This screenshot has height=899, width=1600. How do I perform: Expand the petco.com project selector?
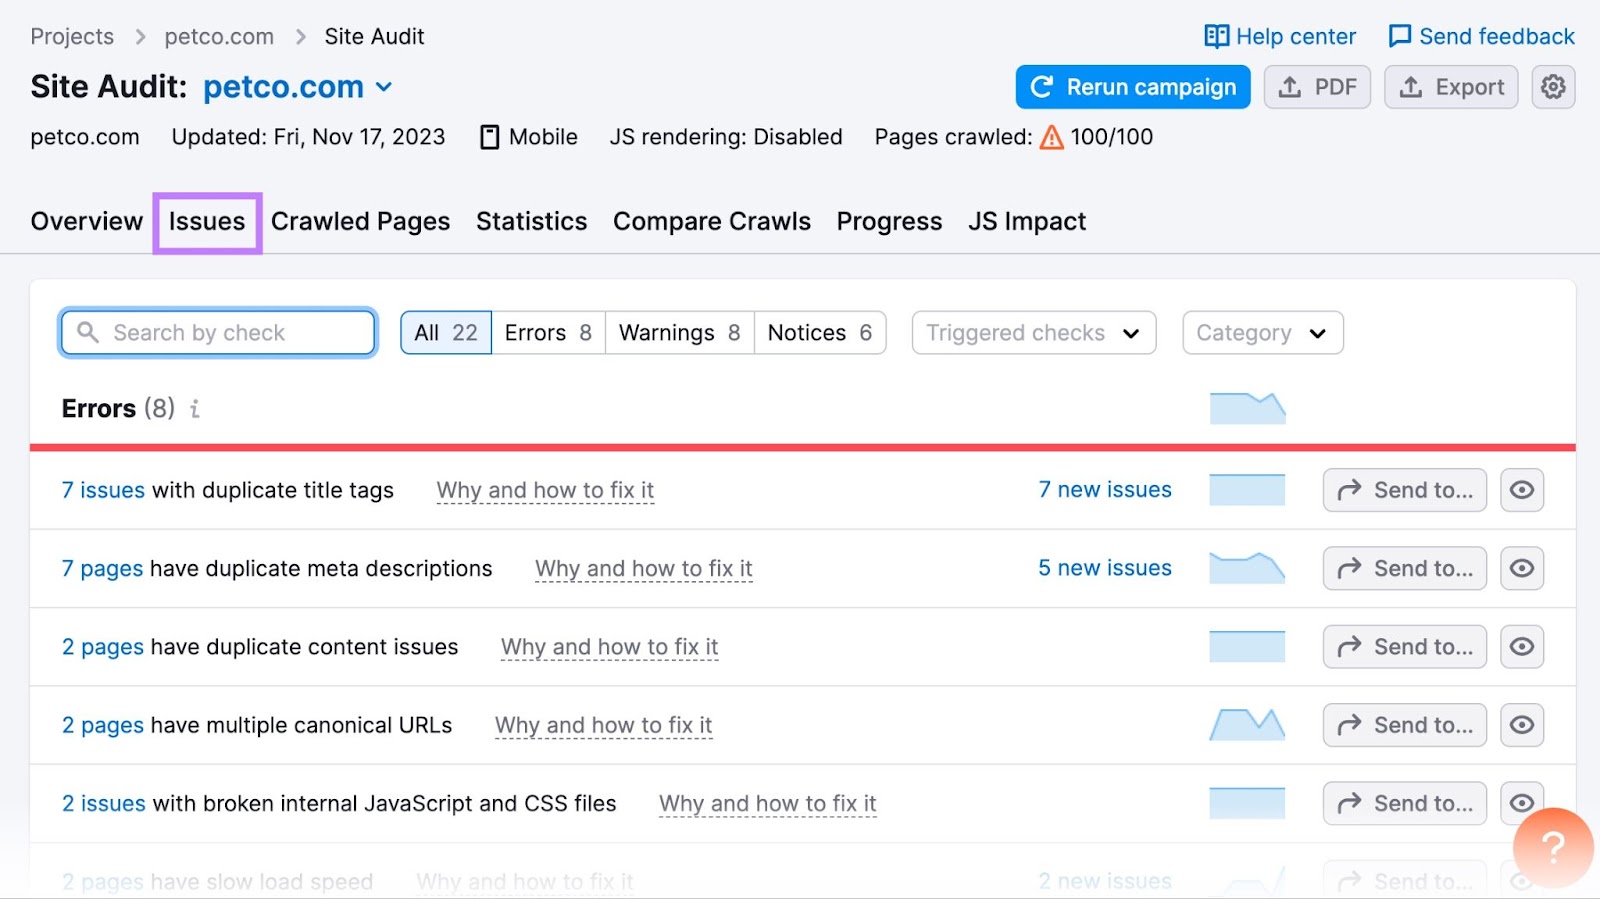click(384, 87)
